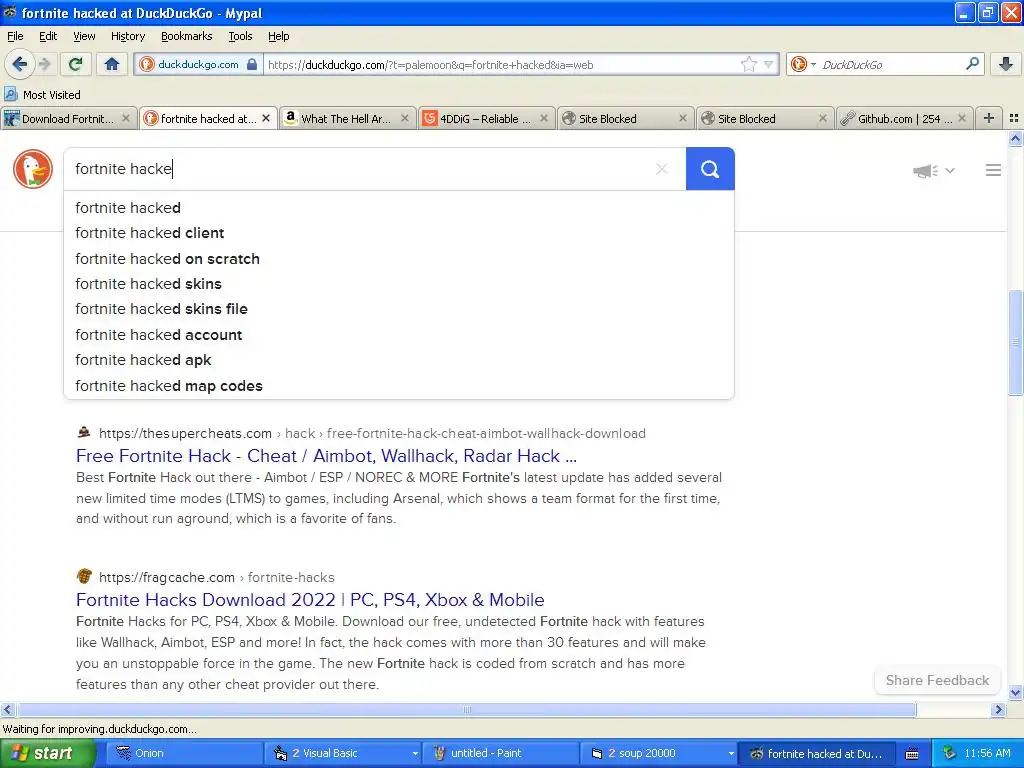Open a new tab with plus button
The width and height of the screenshot is (1024, 768).
tap(989, 118)
